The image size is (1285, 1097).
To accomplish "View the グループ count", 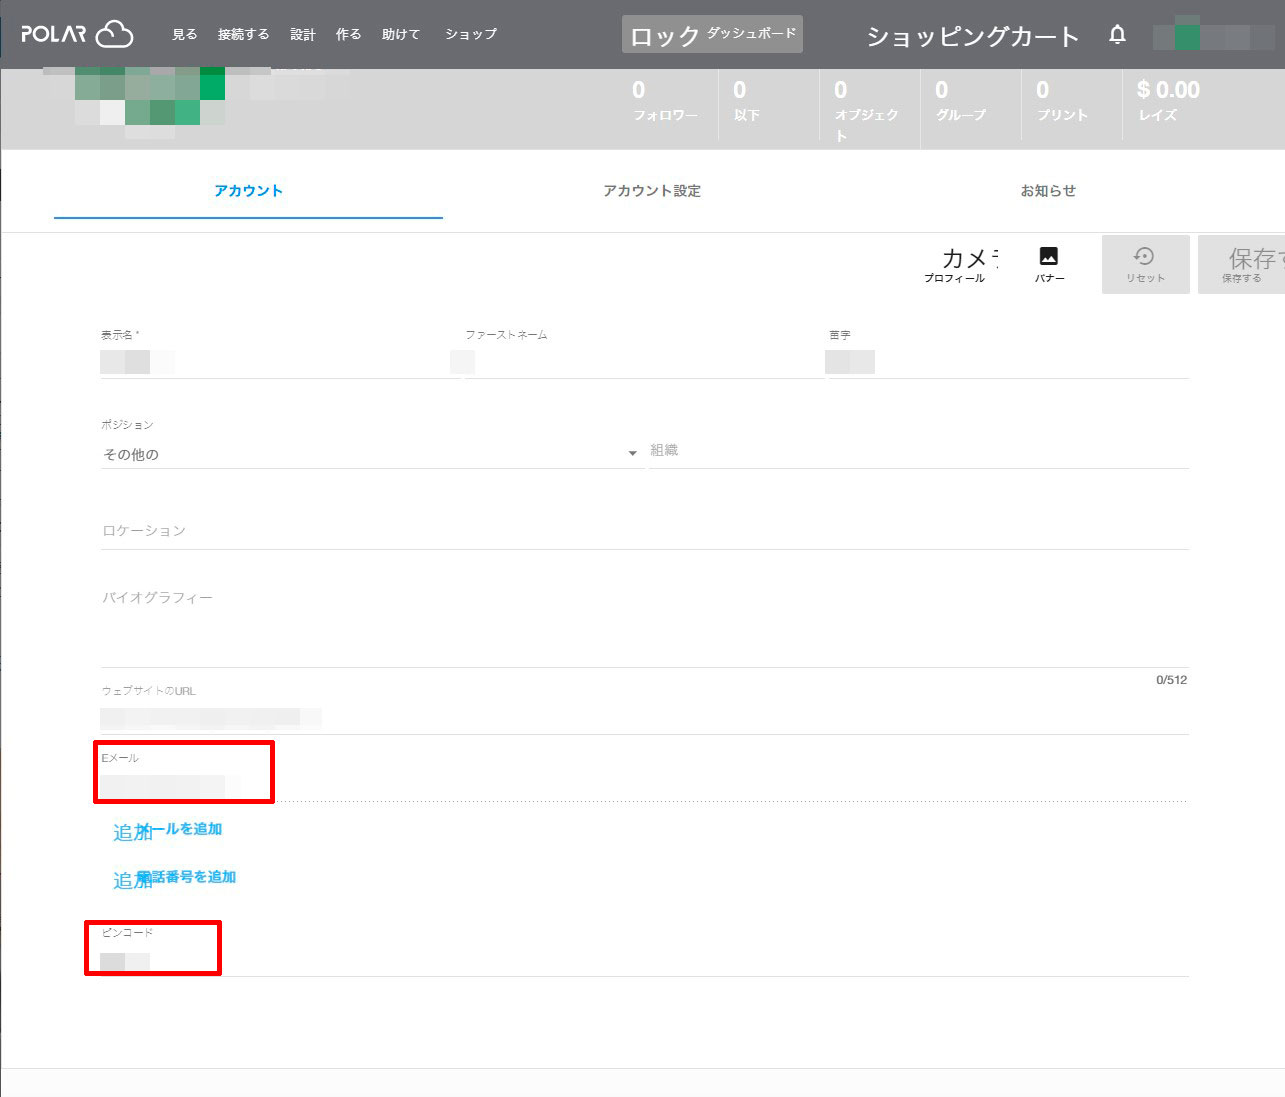I will tap(961, 101).
